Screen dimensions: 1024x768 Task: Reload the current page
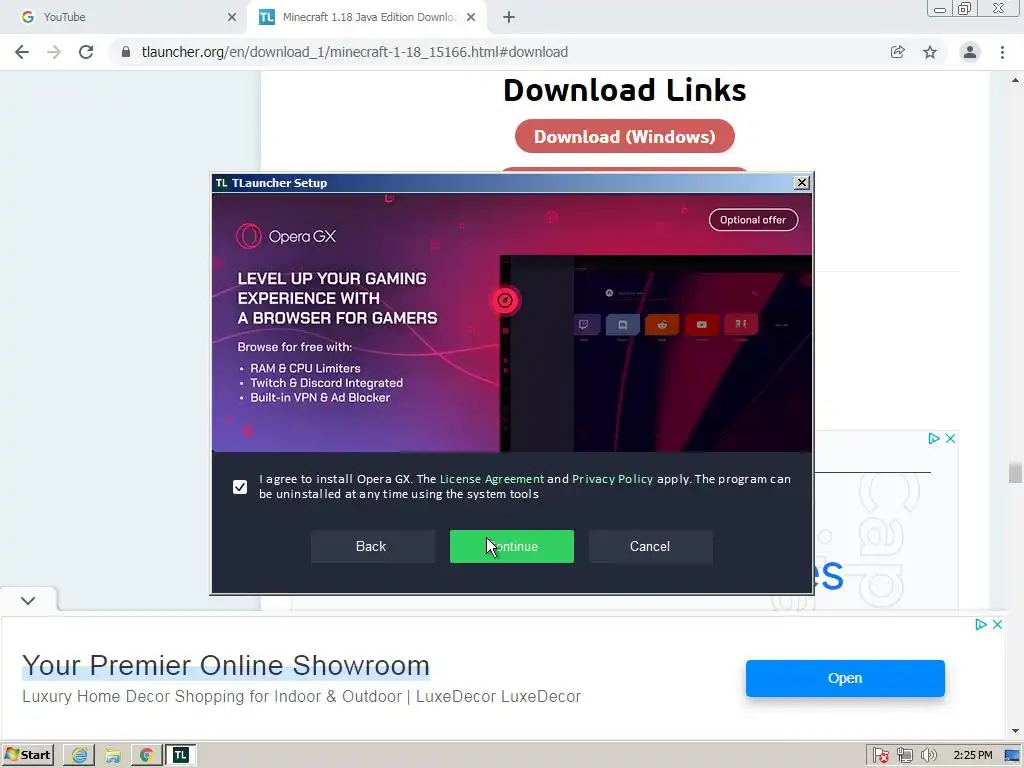click(x=86, y=52)
